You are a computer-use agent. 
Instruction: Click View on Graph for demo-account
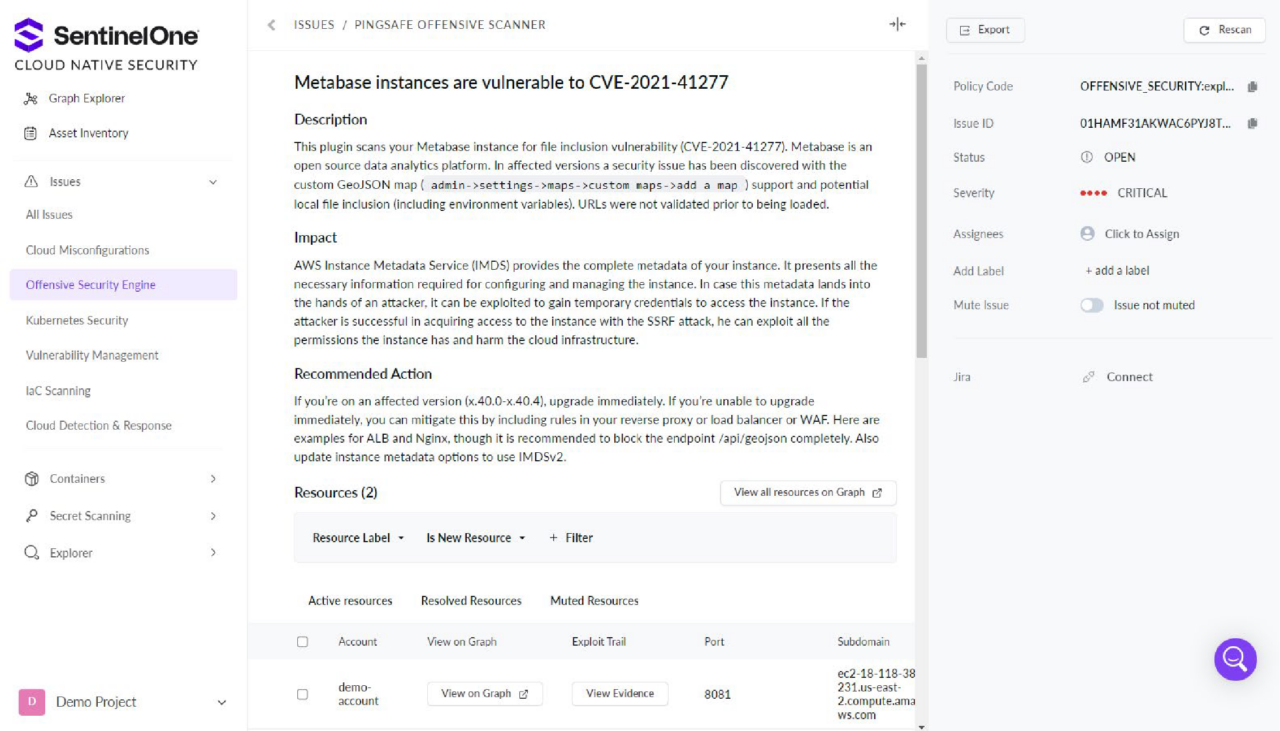(x=485, y=694)
